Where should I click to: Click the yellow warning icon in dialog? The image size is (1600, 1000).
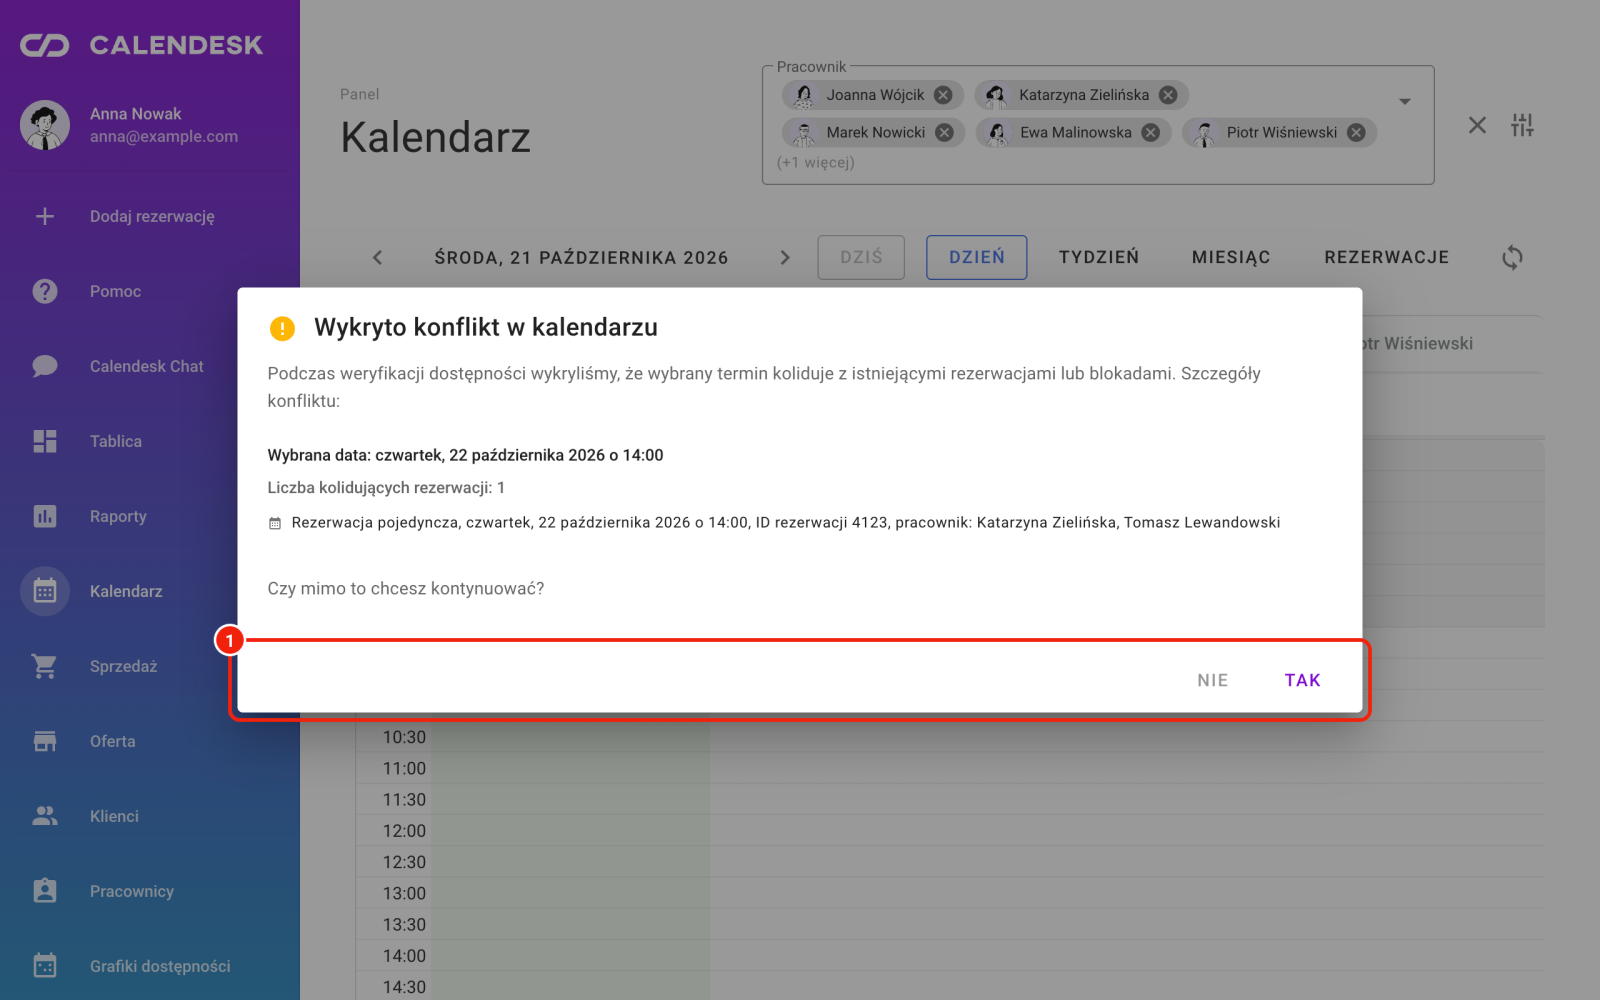point(282,328)
